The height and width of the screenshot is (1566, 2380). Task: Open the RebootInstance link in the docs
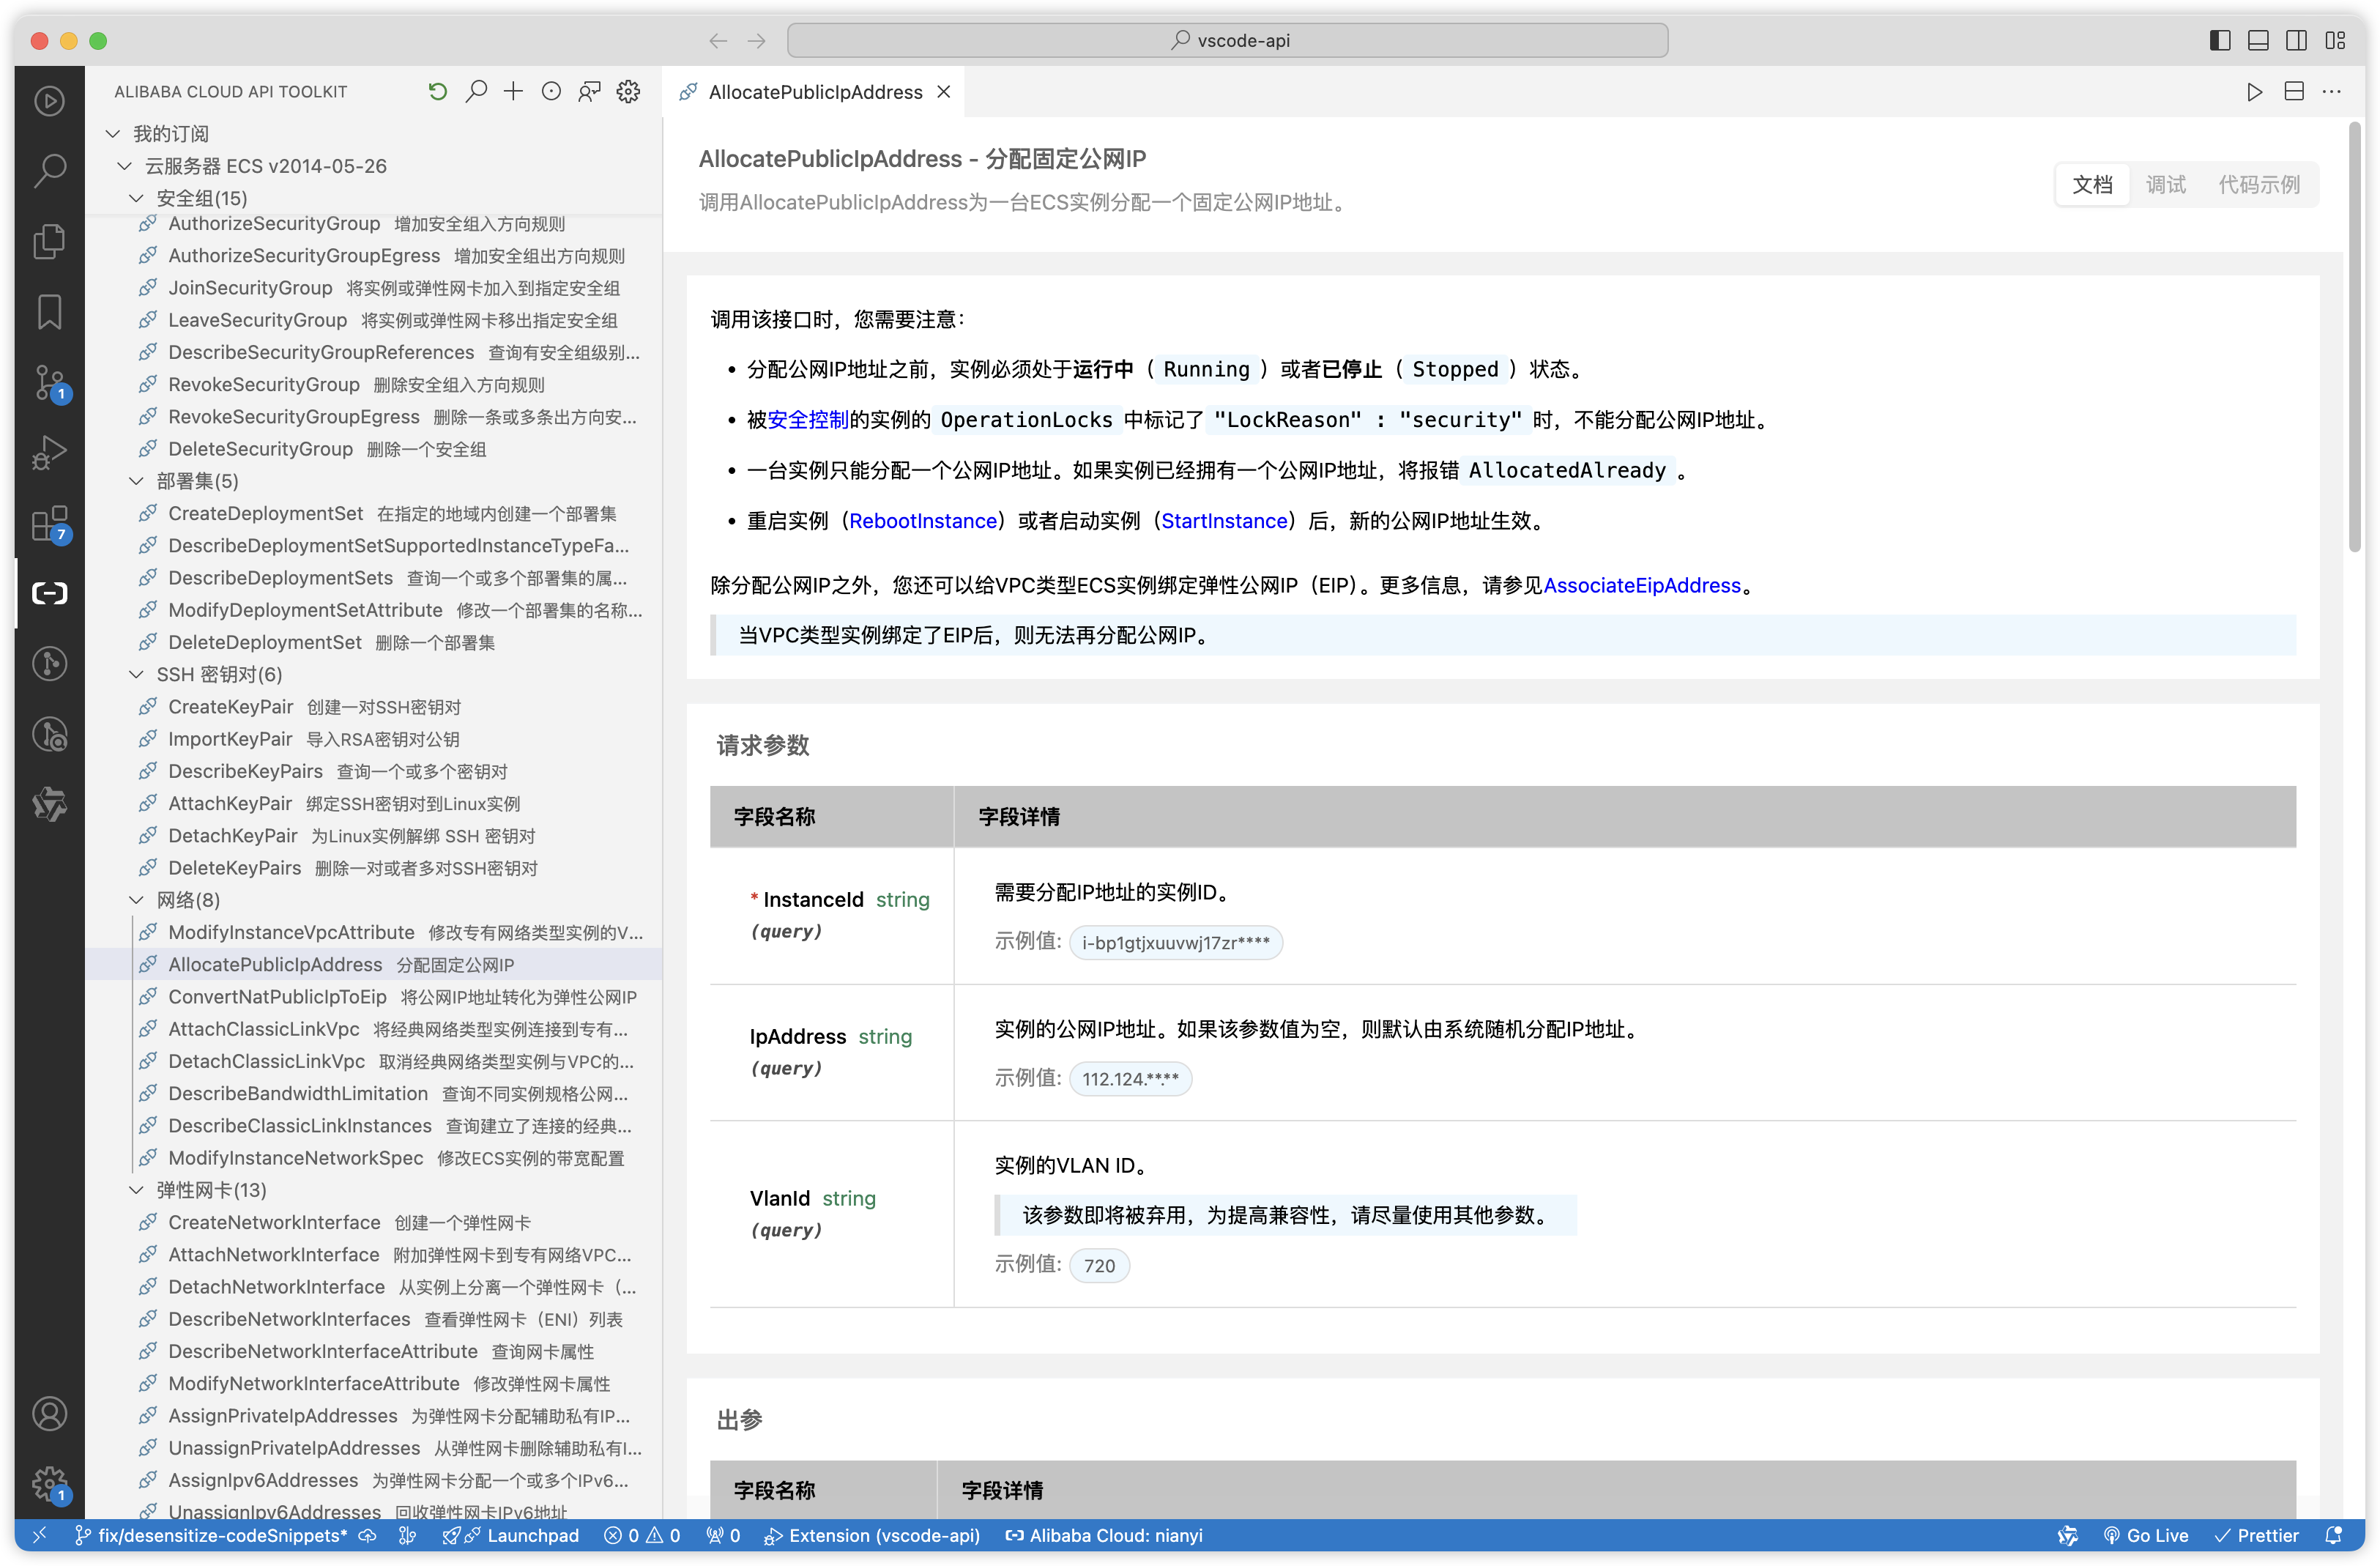(923, 520)
